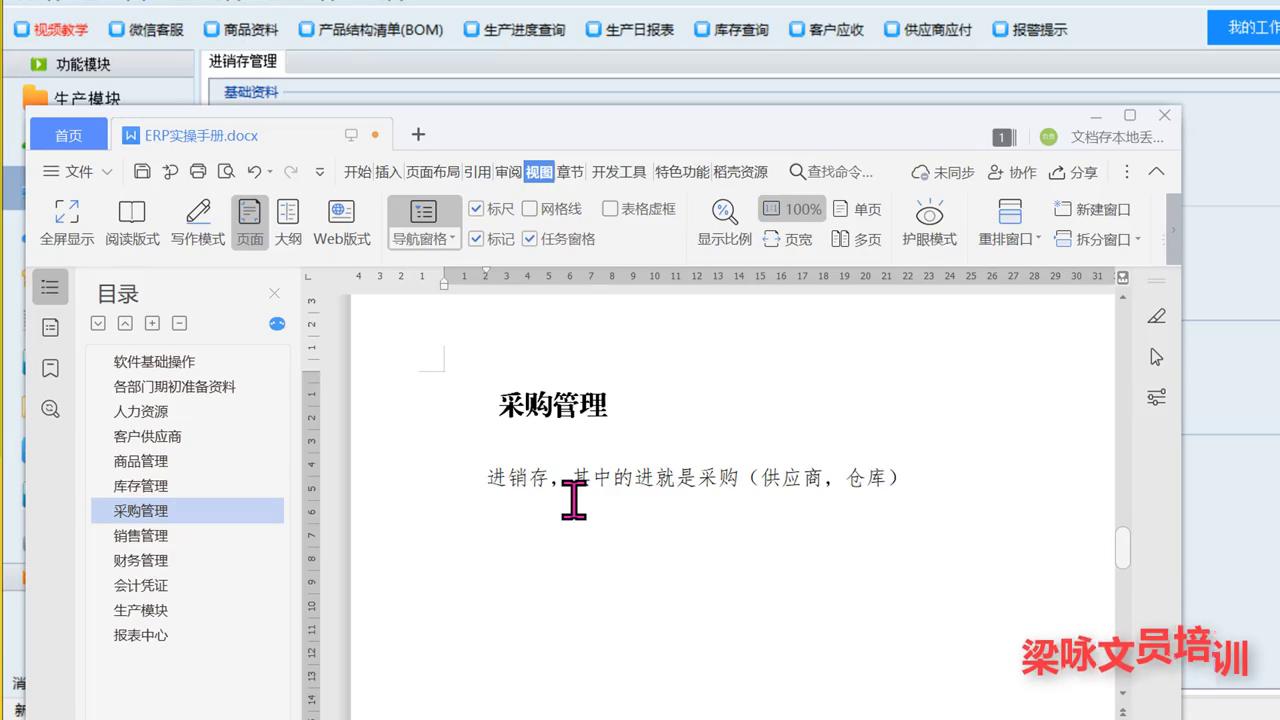The image size is (1280, 720).
Task: Open the 导航窗格 dropdown menu
Action: coord(452,238)
